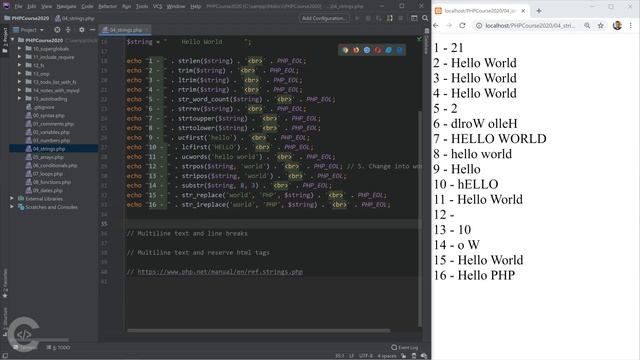Open the View menu

pyautogui.click(x=47, y=6)
